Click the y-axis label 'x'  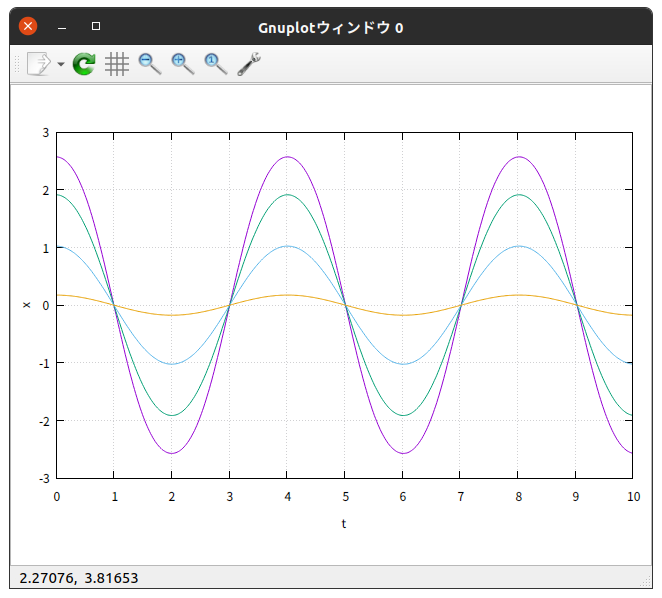27,305
